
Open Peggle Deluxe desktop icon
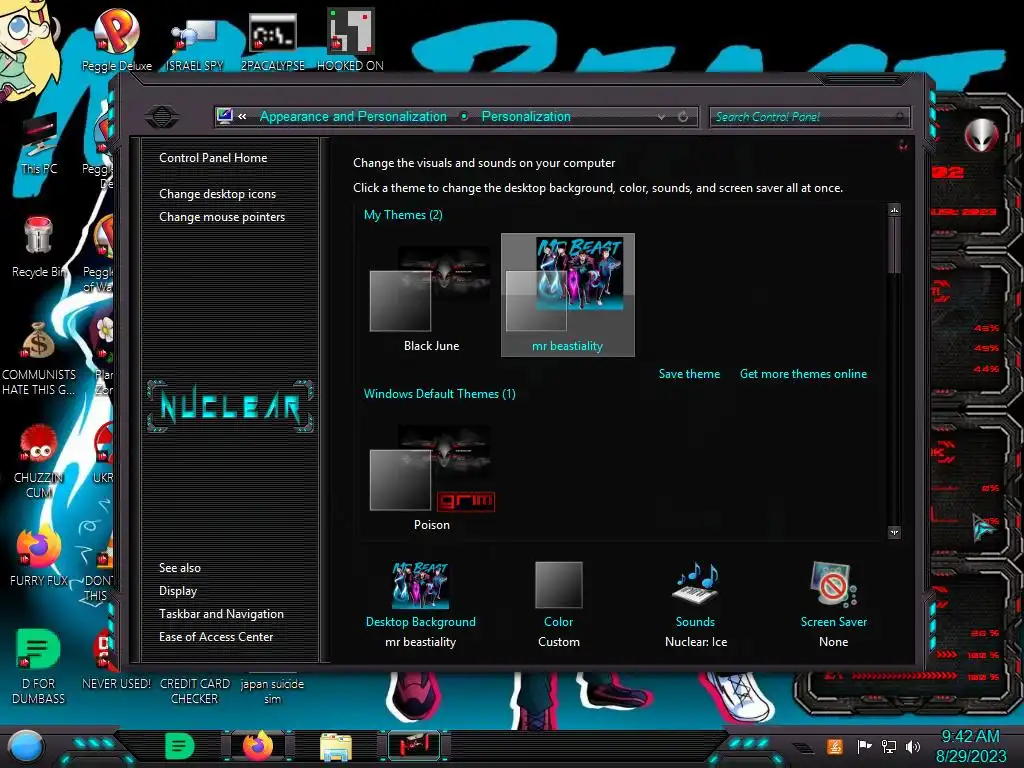coord(116,39)
